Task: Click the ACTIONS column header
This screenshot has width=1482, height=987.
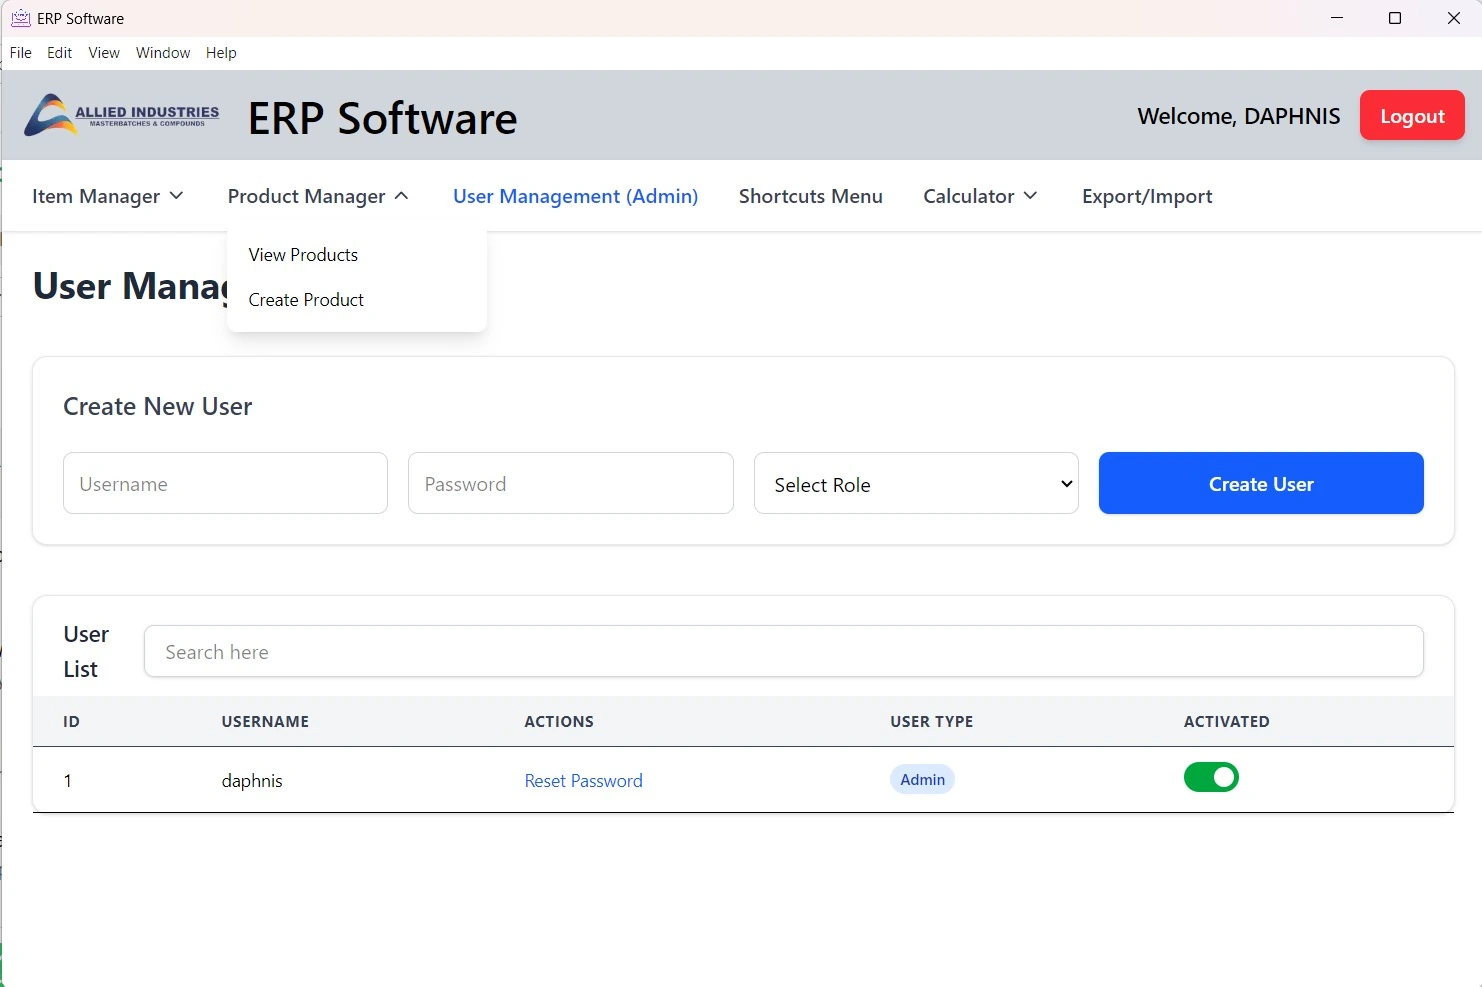Action: tap(559, 722)
